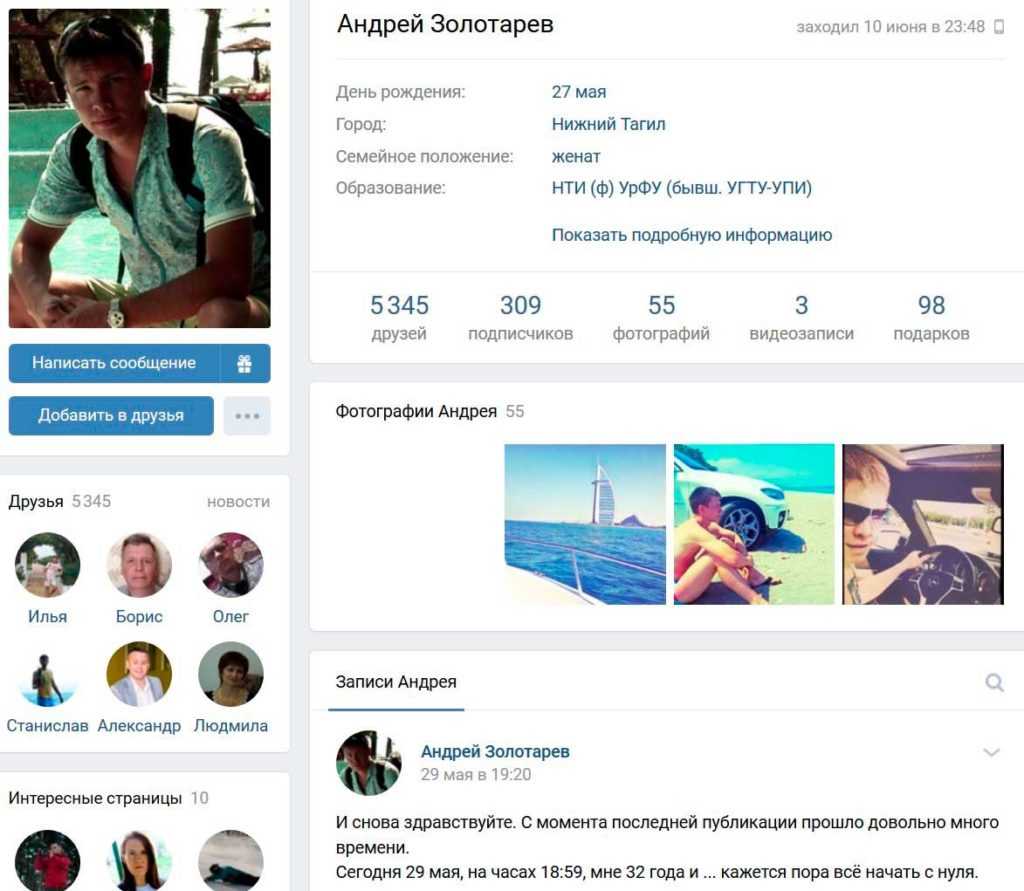Image resolution: width=1024 pixels, height=891 pixels.
Task: Click Добавить в друзья button
Action: point(111,415)
